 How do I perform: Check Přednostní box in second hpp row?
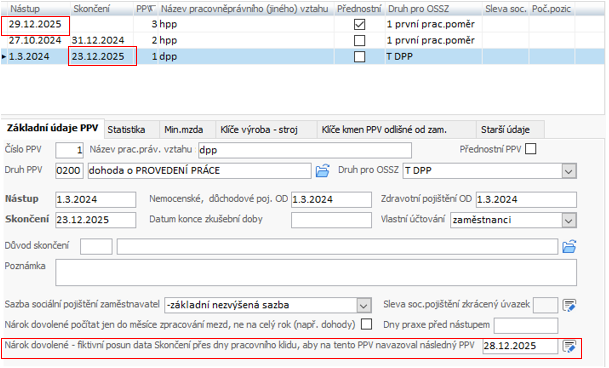[x=359, y=40]
